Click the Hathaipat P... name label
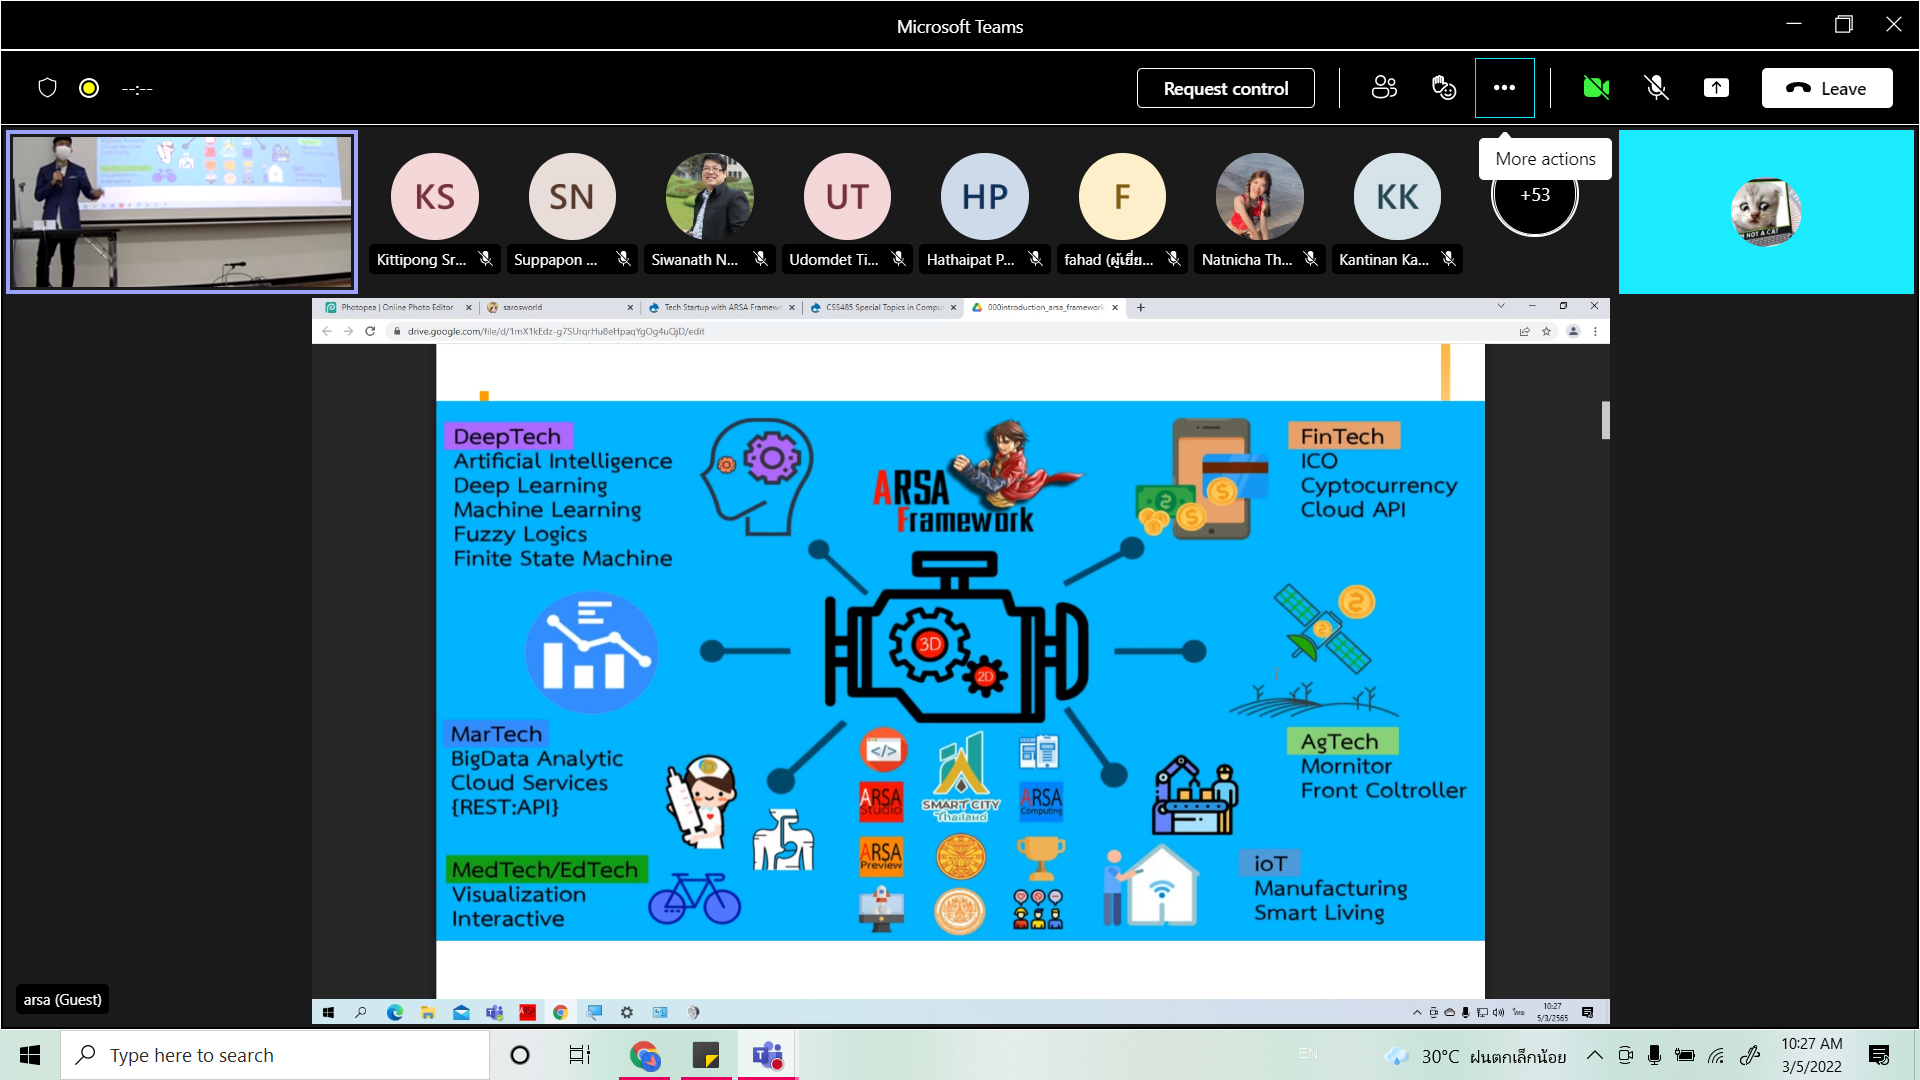 [x=970, y=260]
